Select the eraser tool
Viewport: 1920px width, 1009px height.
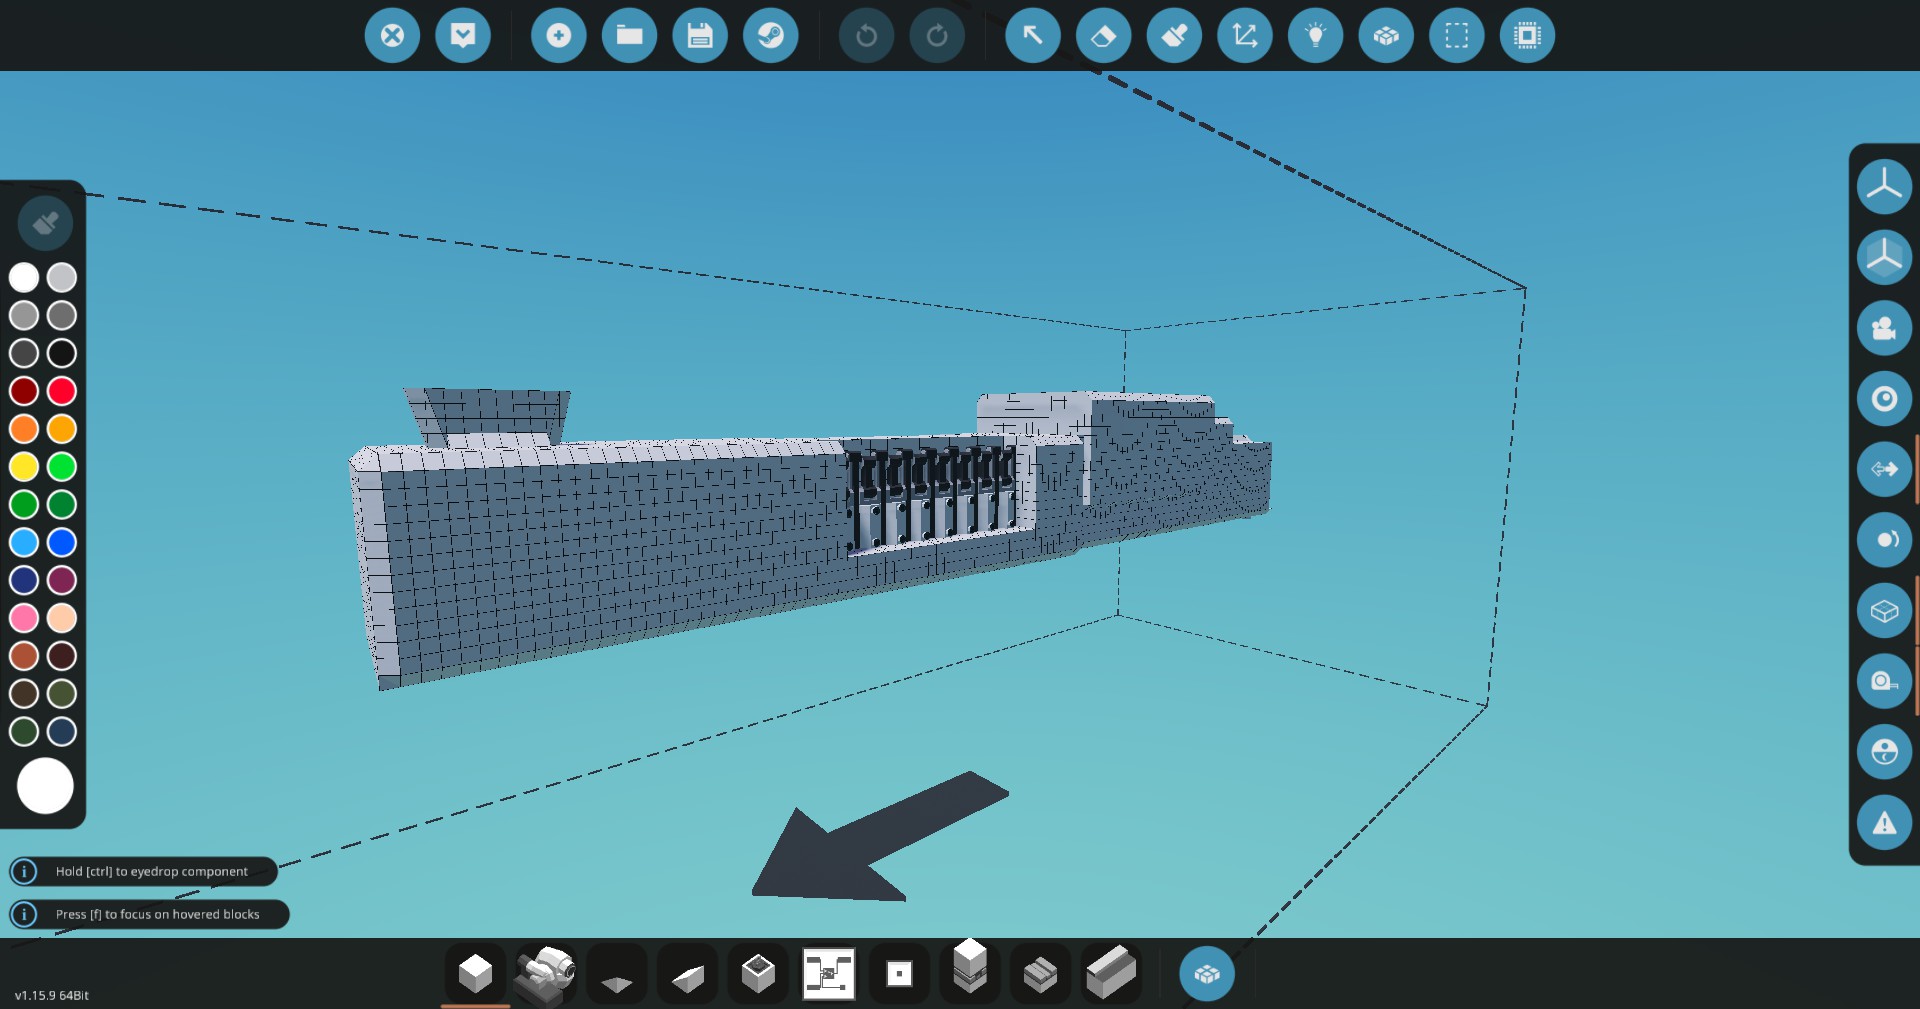[1103, 36]
